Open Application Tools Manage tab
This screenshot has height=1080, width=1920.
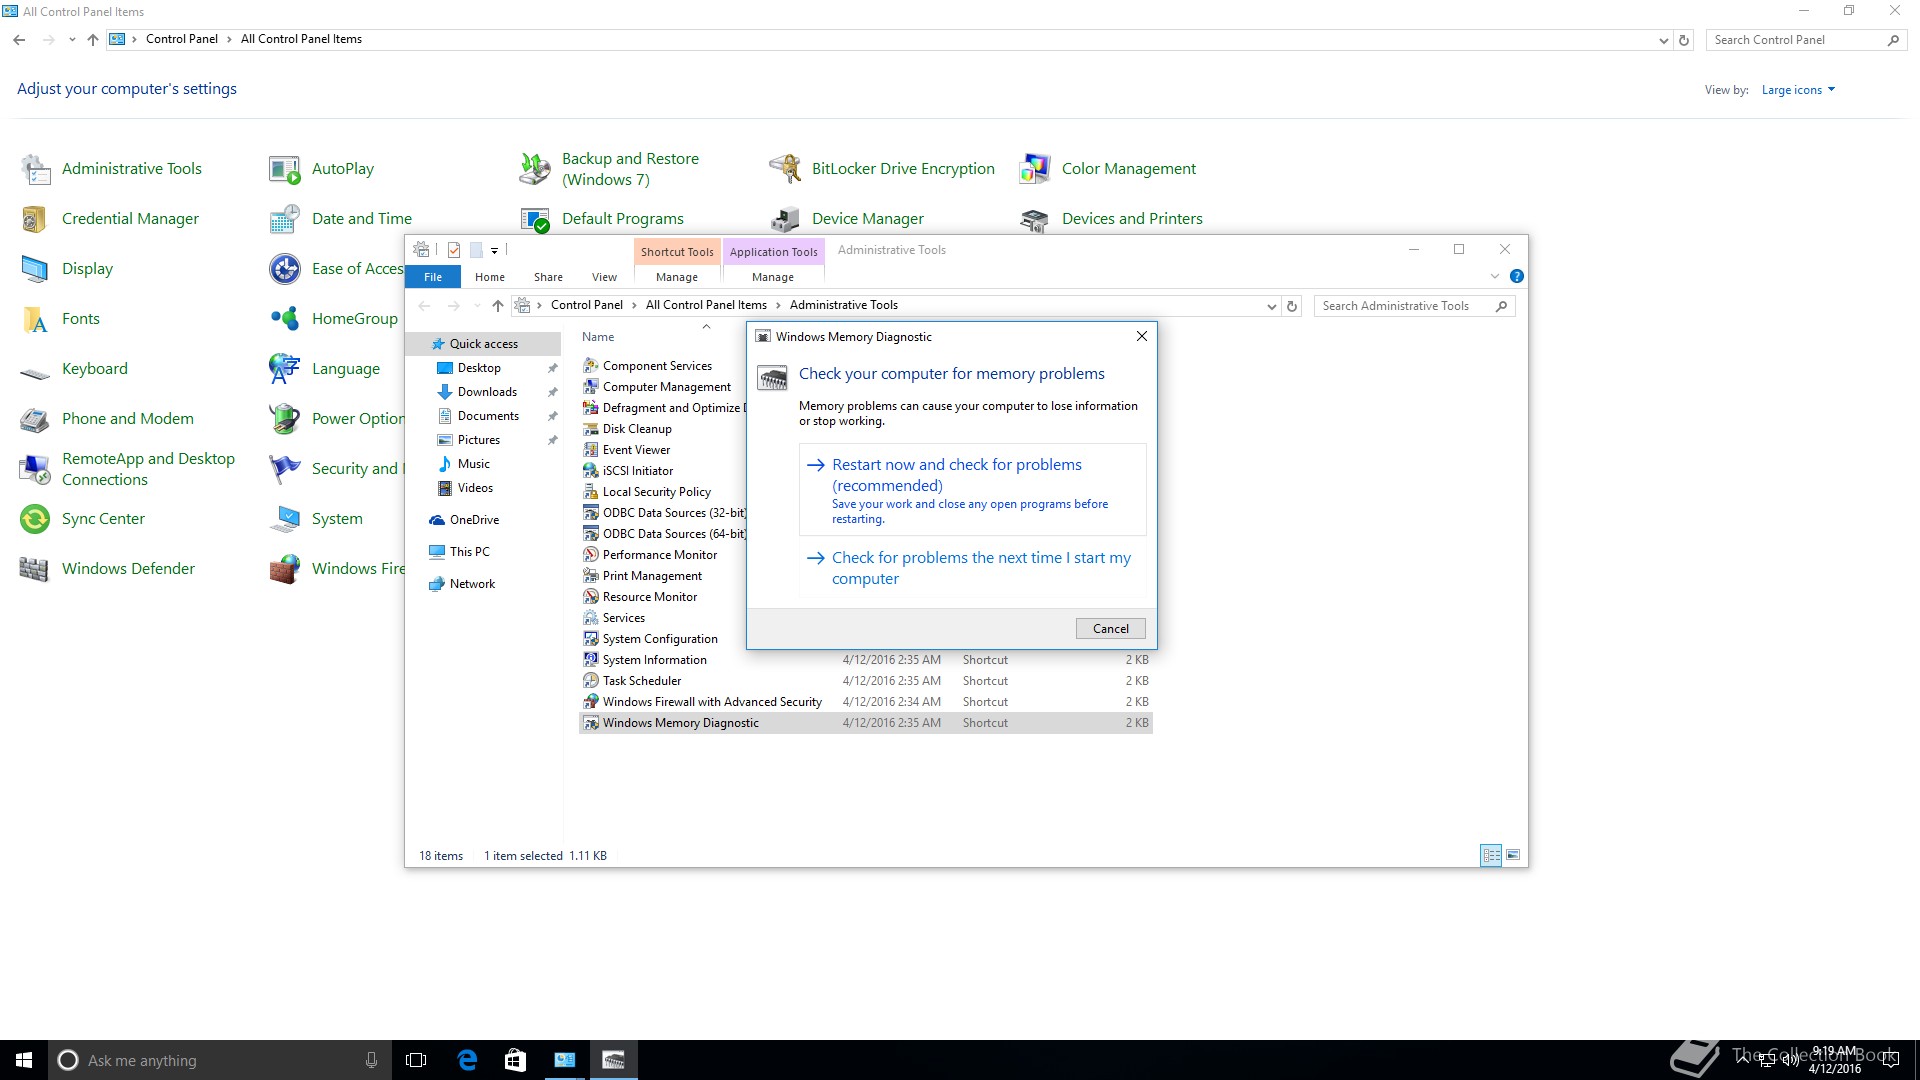pos(773,277)
